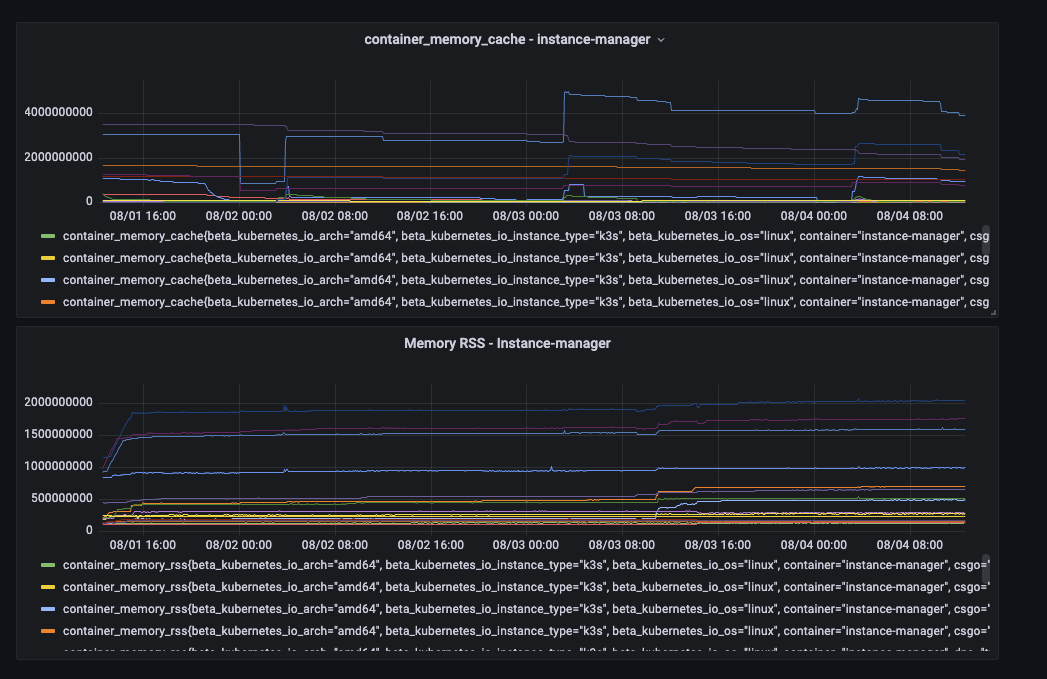Click the green container_memory_rss series marker
The image size is (1047, 679).
[x=50, y=565]
